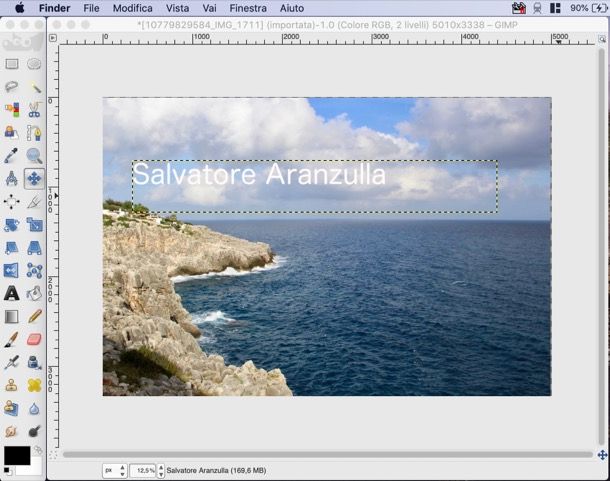610x481 pixels.
Task: Click the vertical canvas scrollbar
Action: coord(601,247)
